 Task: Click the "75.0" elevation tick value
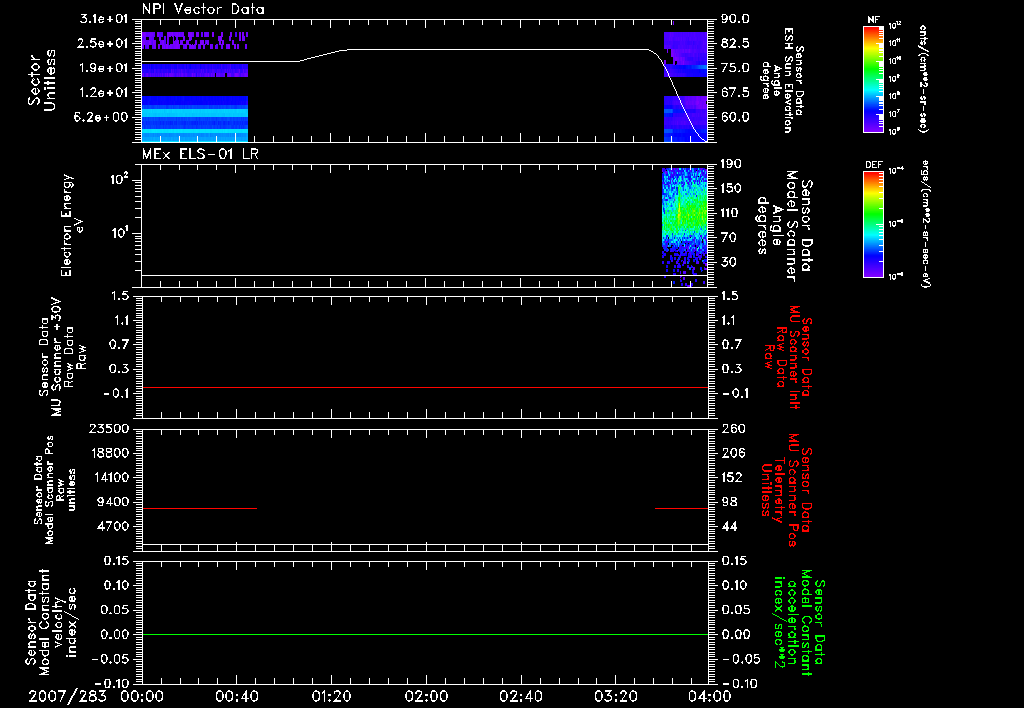click(735, 68)
